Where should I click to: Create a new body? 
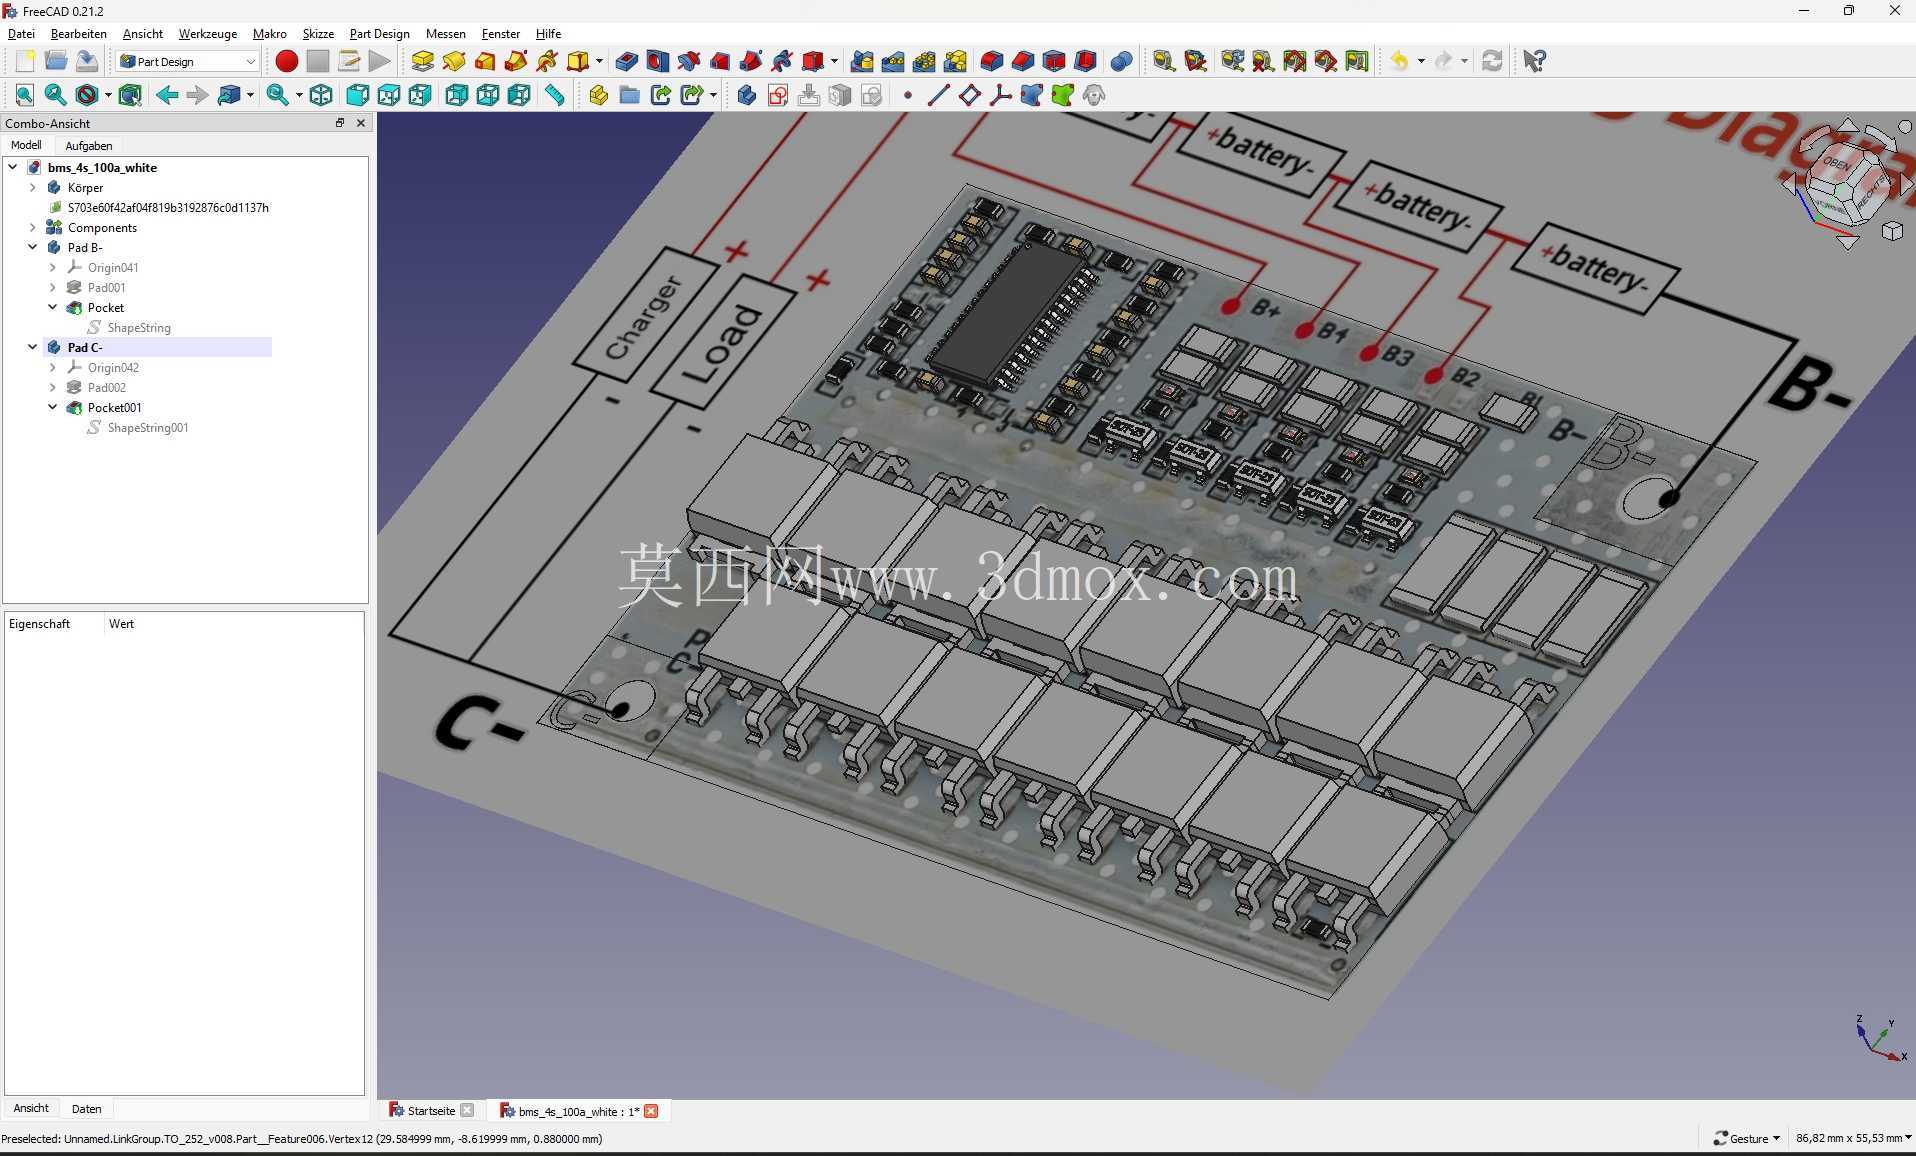(746, 95)
